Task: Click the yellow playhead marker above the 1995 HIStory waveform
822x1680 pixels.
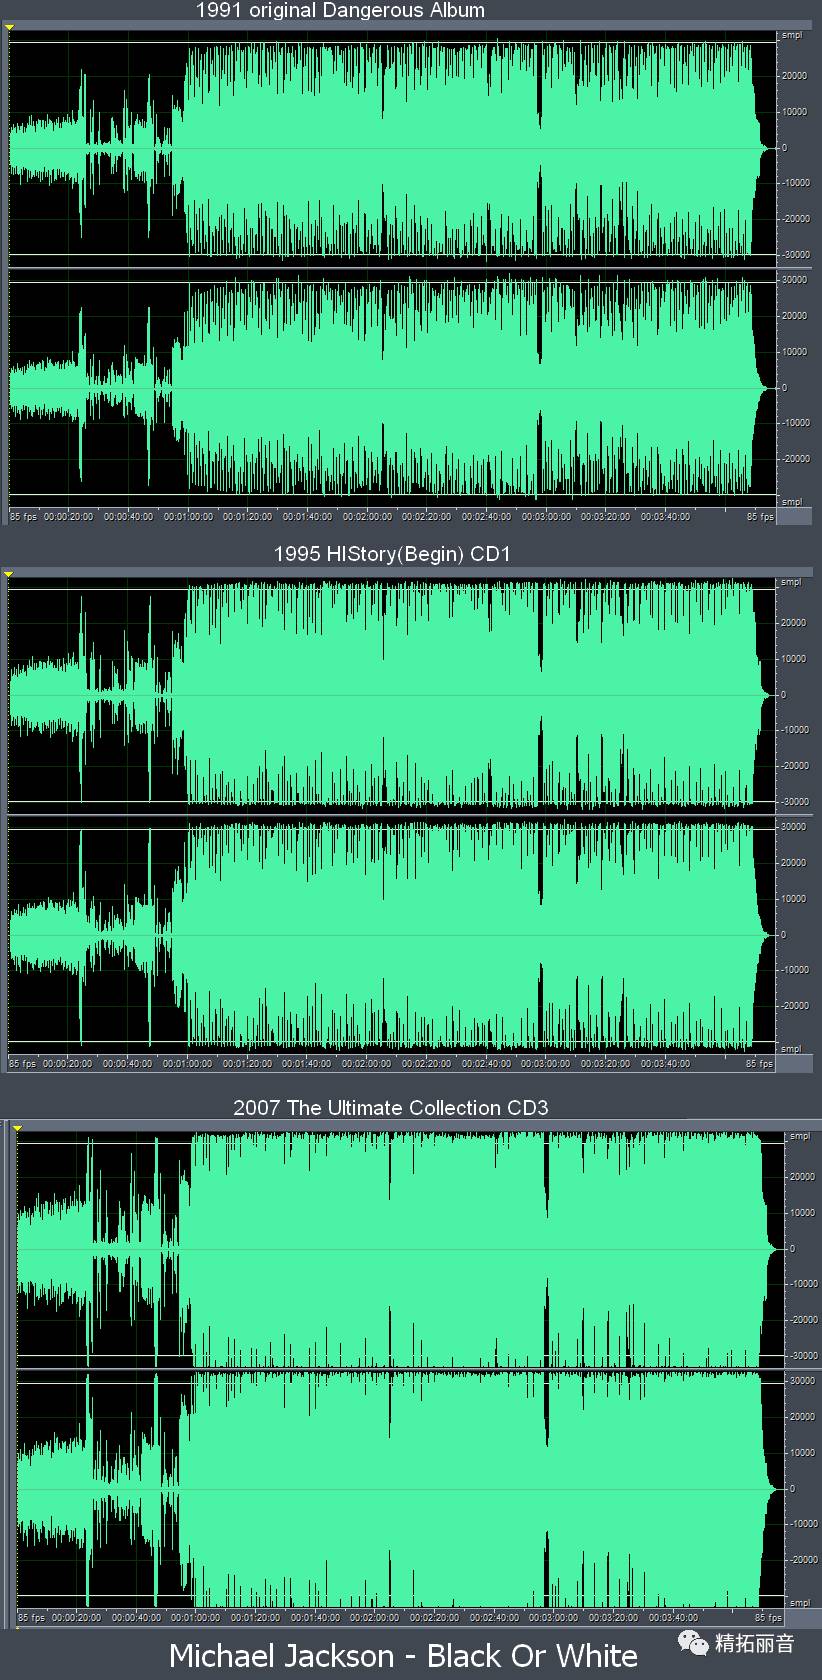Action: (x=9, y=574)
